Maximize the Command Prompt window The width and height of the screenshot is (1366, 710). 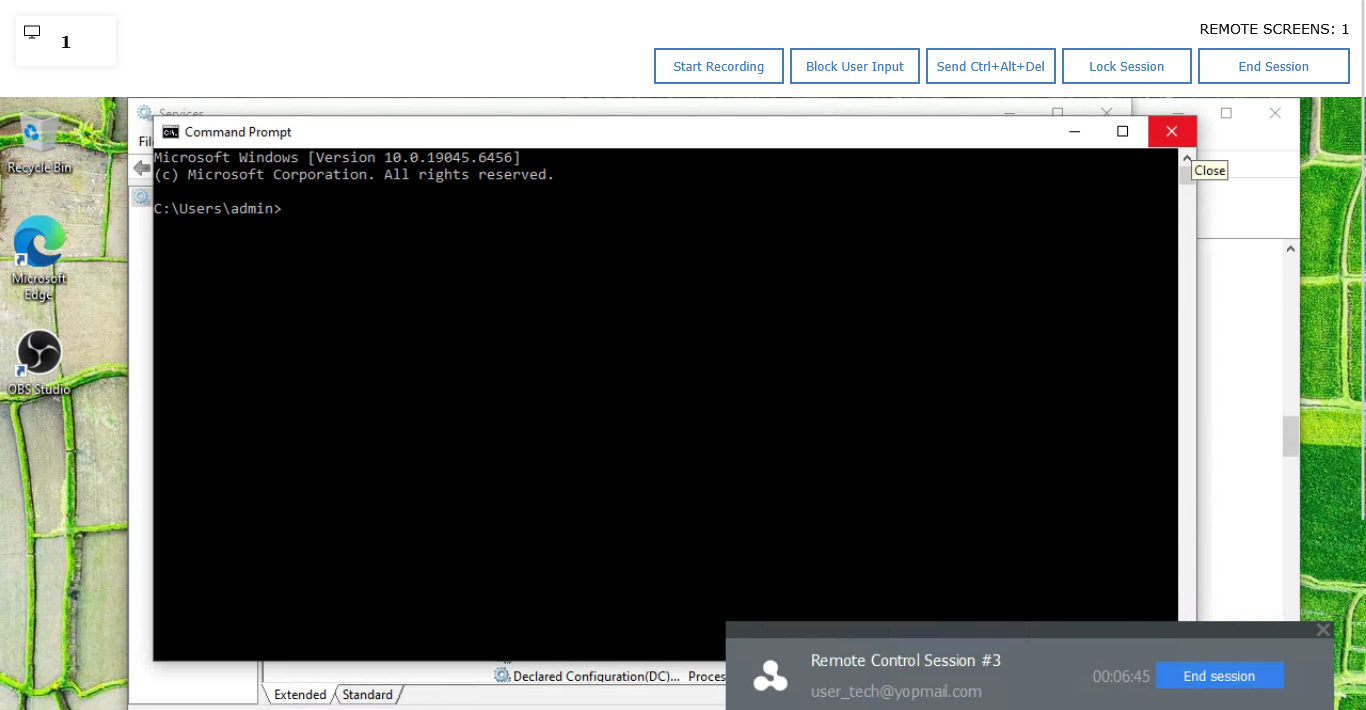pos(1122,132)
